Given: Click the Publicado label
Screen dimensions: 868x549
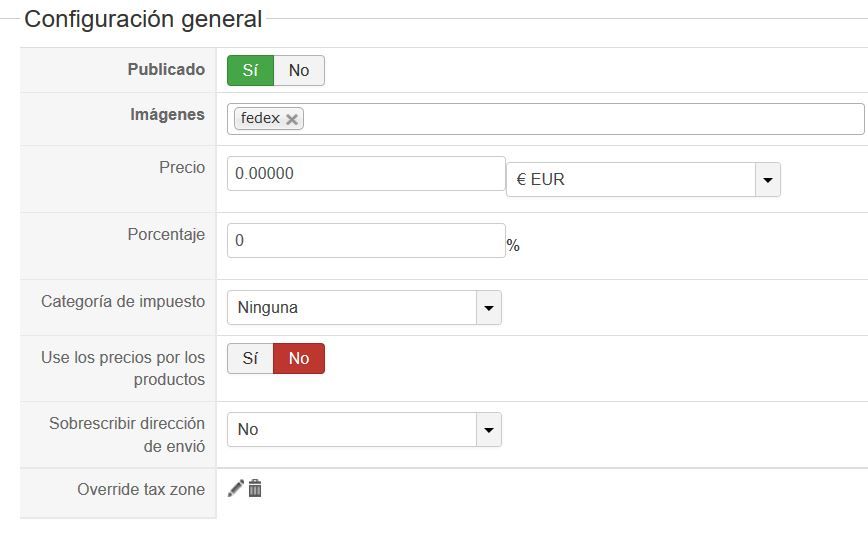Looking at the screenshot, I should [x=166, y=69].
